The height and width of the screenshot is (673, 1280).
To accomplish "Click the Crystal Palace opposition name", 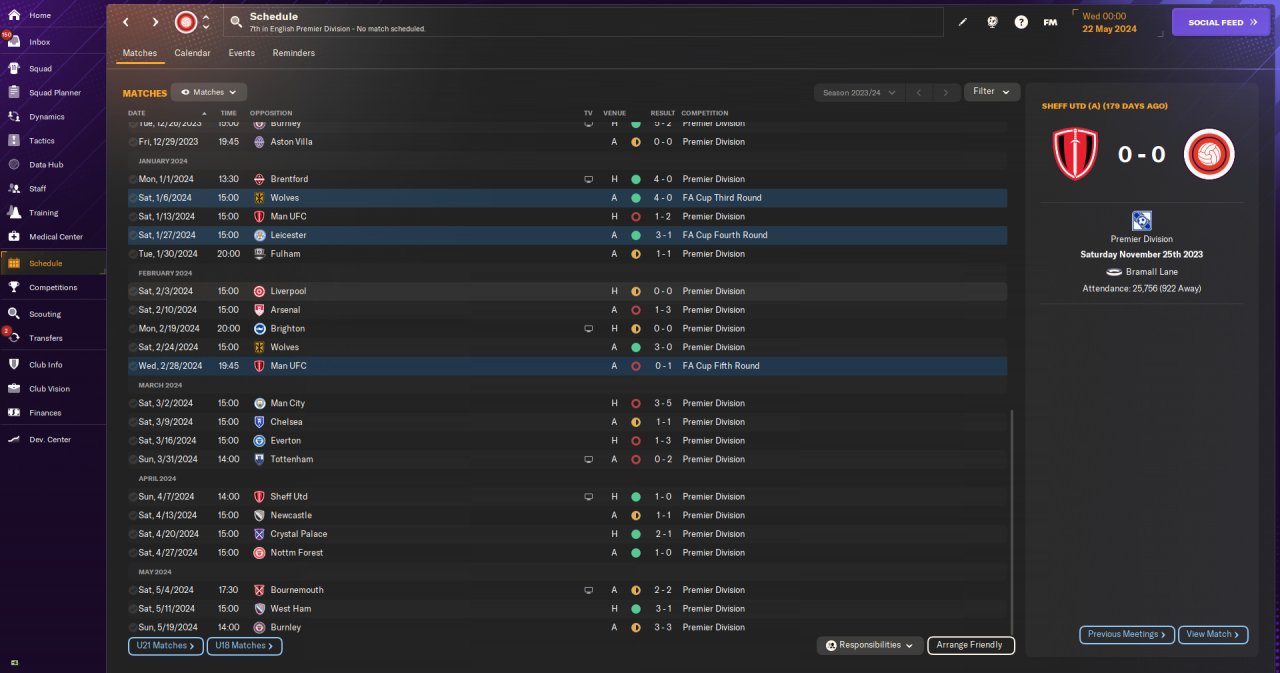I will pos(298,534).
